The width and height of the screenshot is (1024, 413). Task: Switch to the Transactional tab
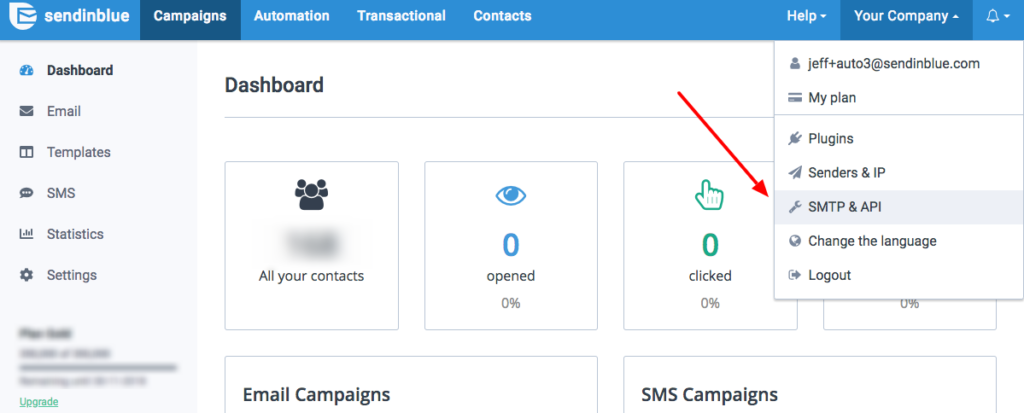[x=401, y=16]
